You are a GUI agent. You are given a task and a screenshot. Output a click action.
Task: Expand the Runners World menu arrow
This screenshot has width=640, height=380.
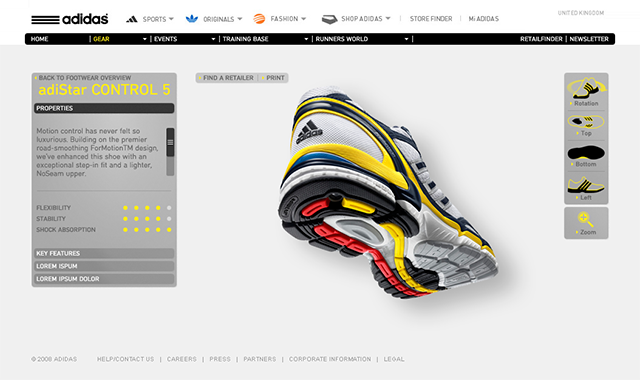pyautogui.click(x=406, y=39)
